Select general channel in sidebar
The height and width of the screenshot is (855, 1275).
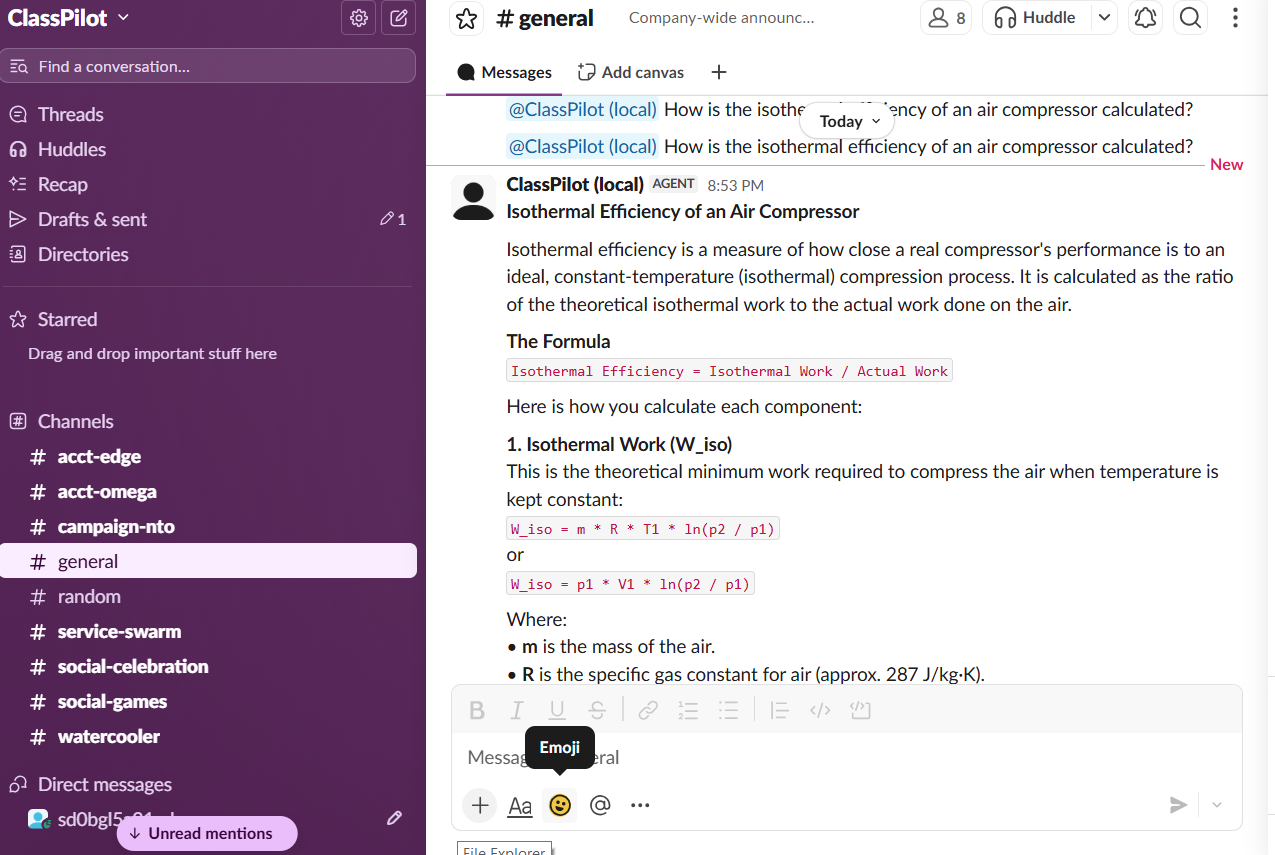pos(208,561)
